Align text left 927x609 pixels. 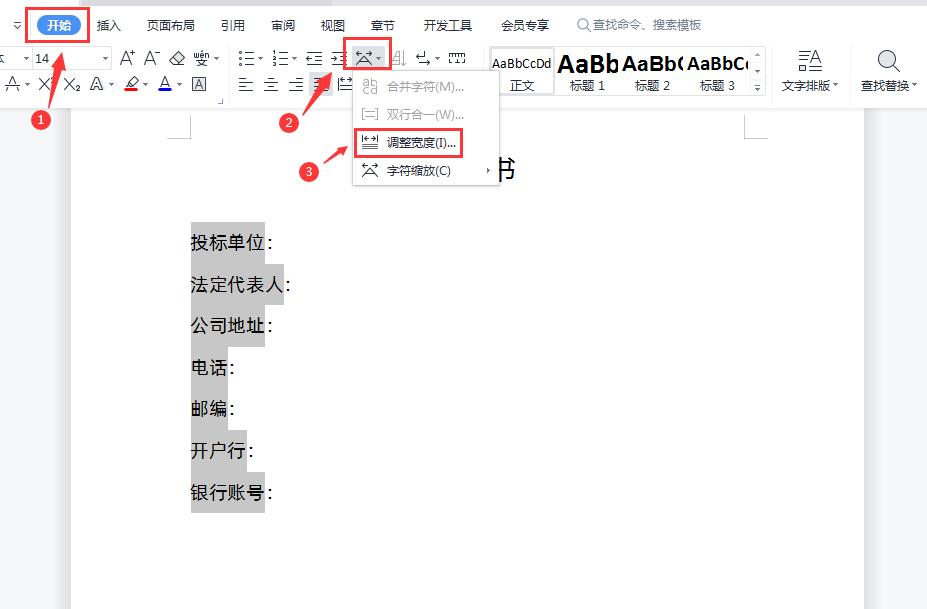245,85
